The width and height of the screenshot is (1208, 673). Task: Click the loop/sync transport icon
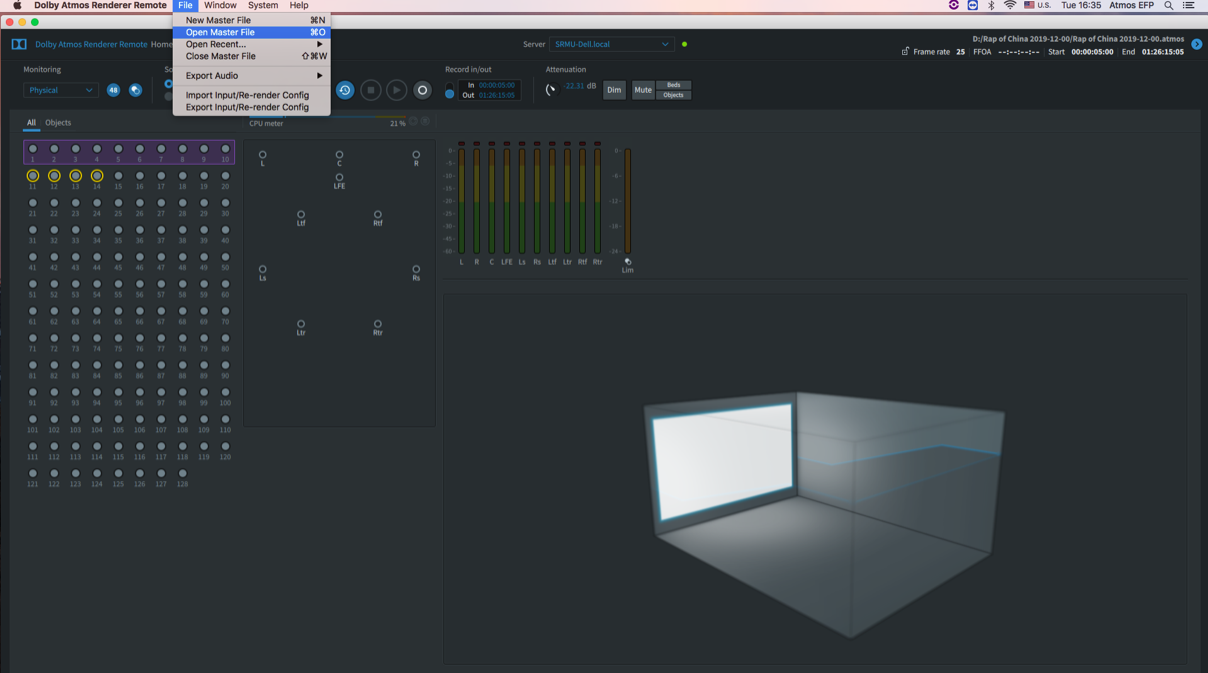(x=345, y=90)
